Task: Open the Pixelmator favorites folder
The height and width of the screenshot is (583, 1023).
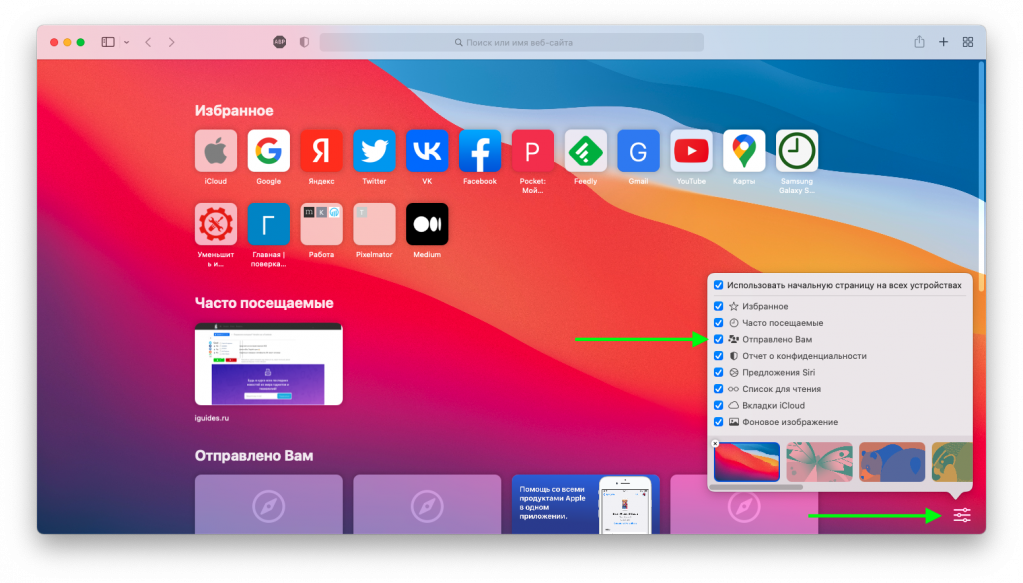Action: (374, 224)
